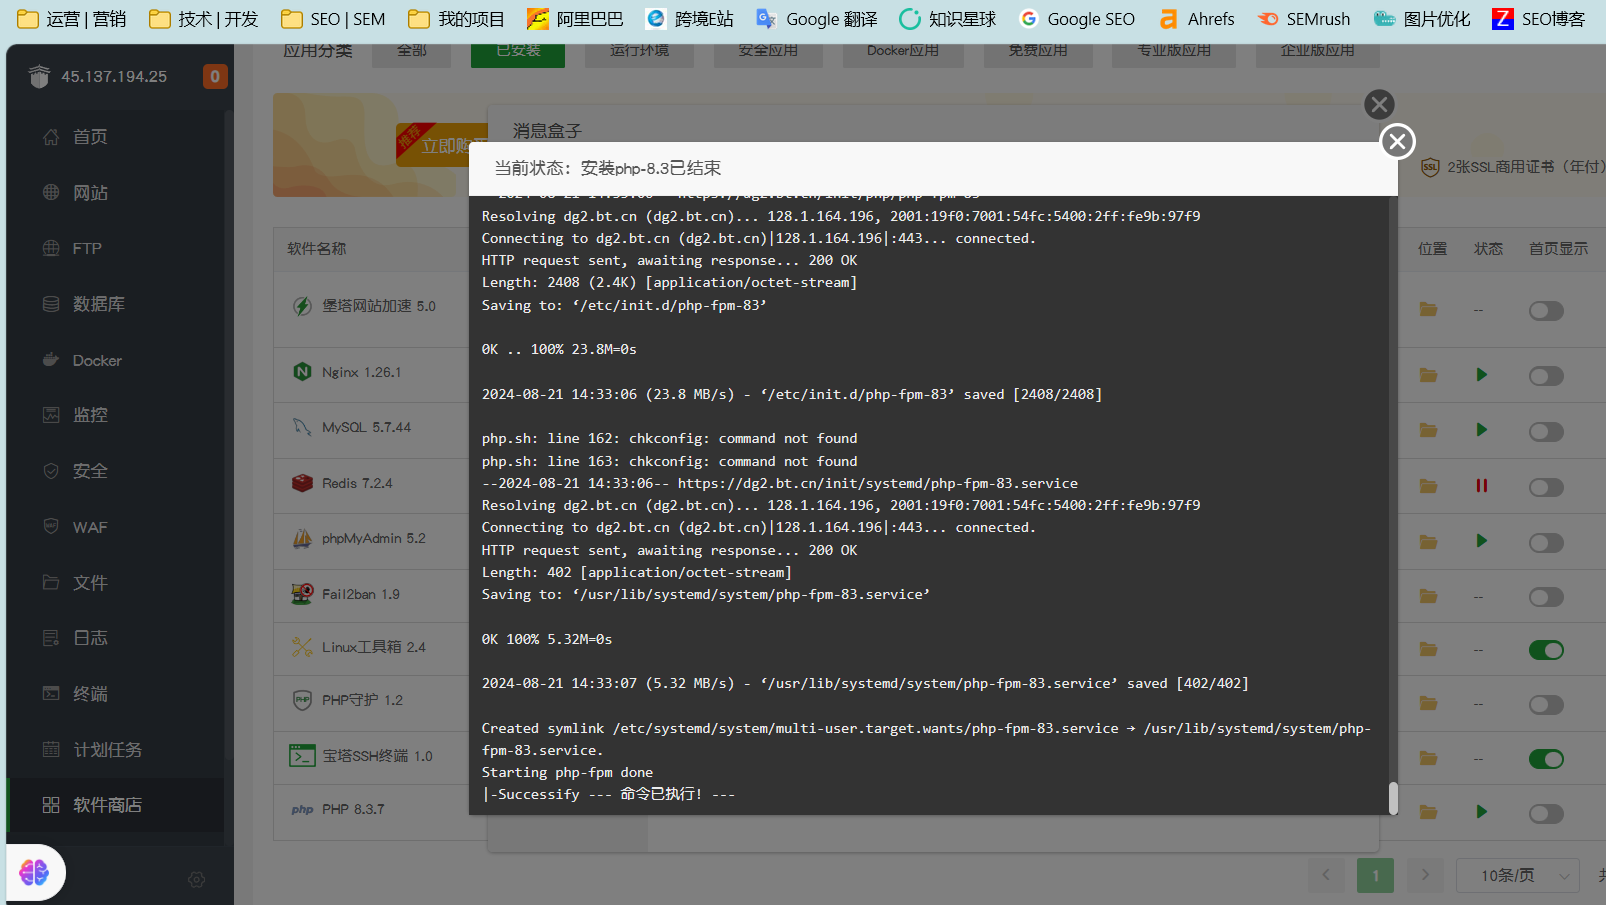Open the 技术 | 开发 bookmarks folder

203,19
